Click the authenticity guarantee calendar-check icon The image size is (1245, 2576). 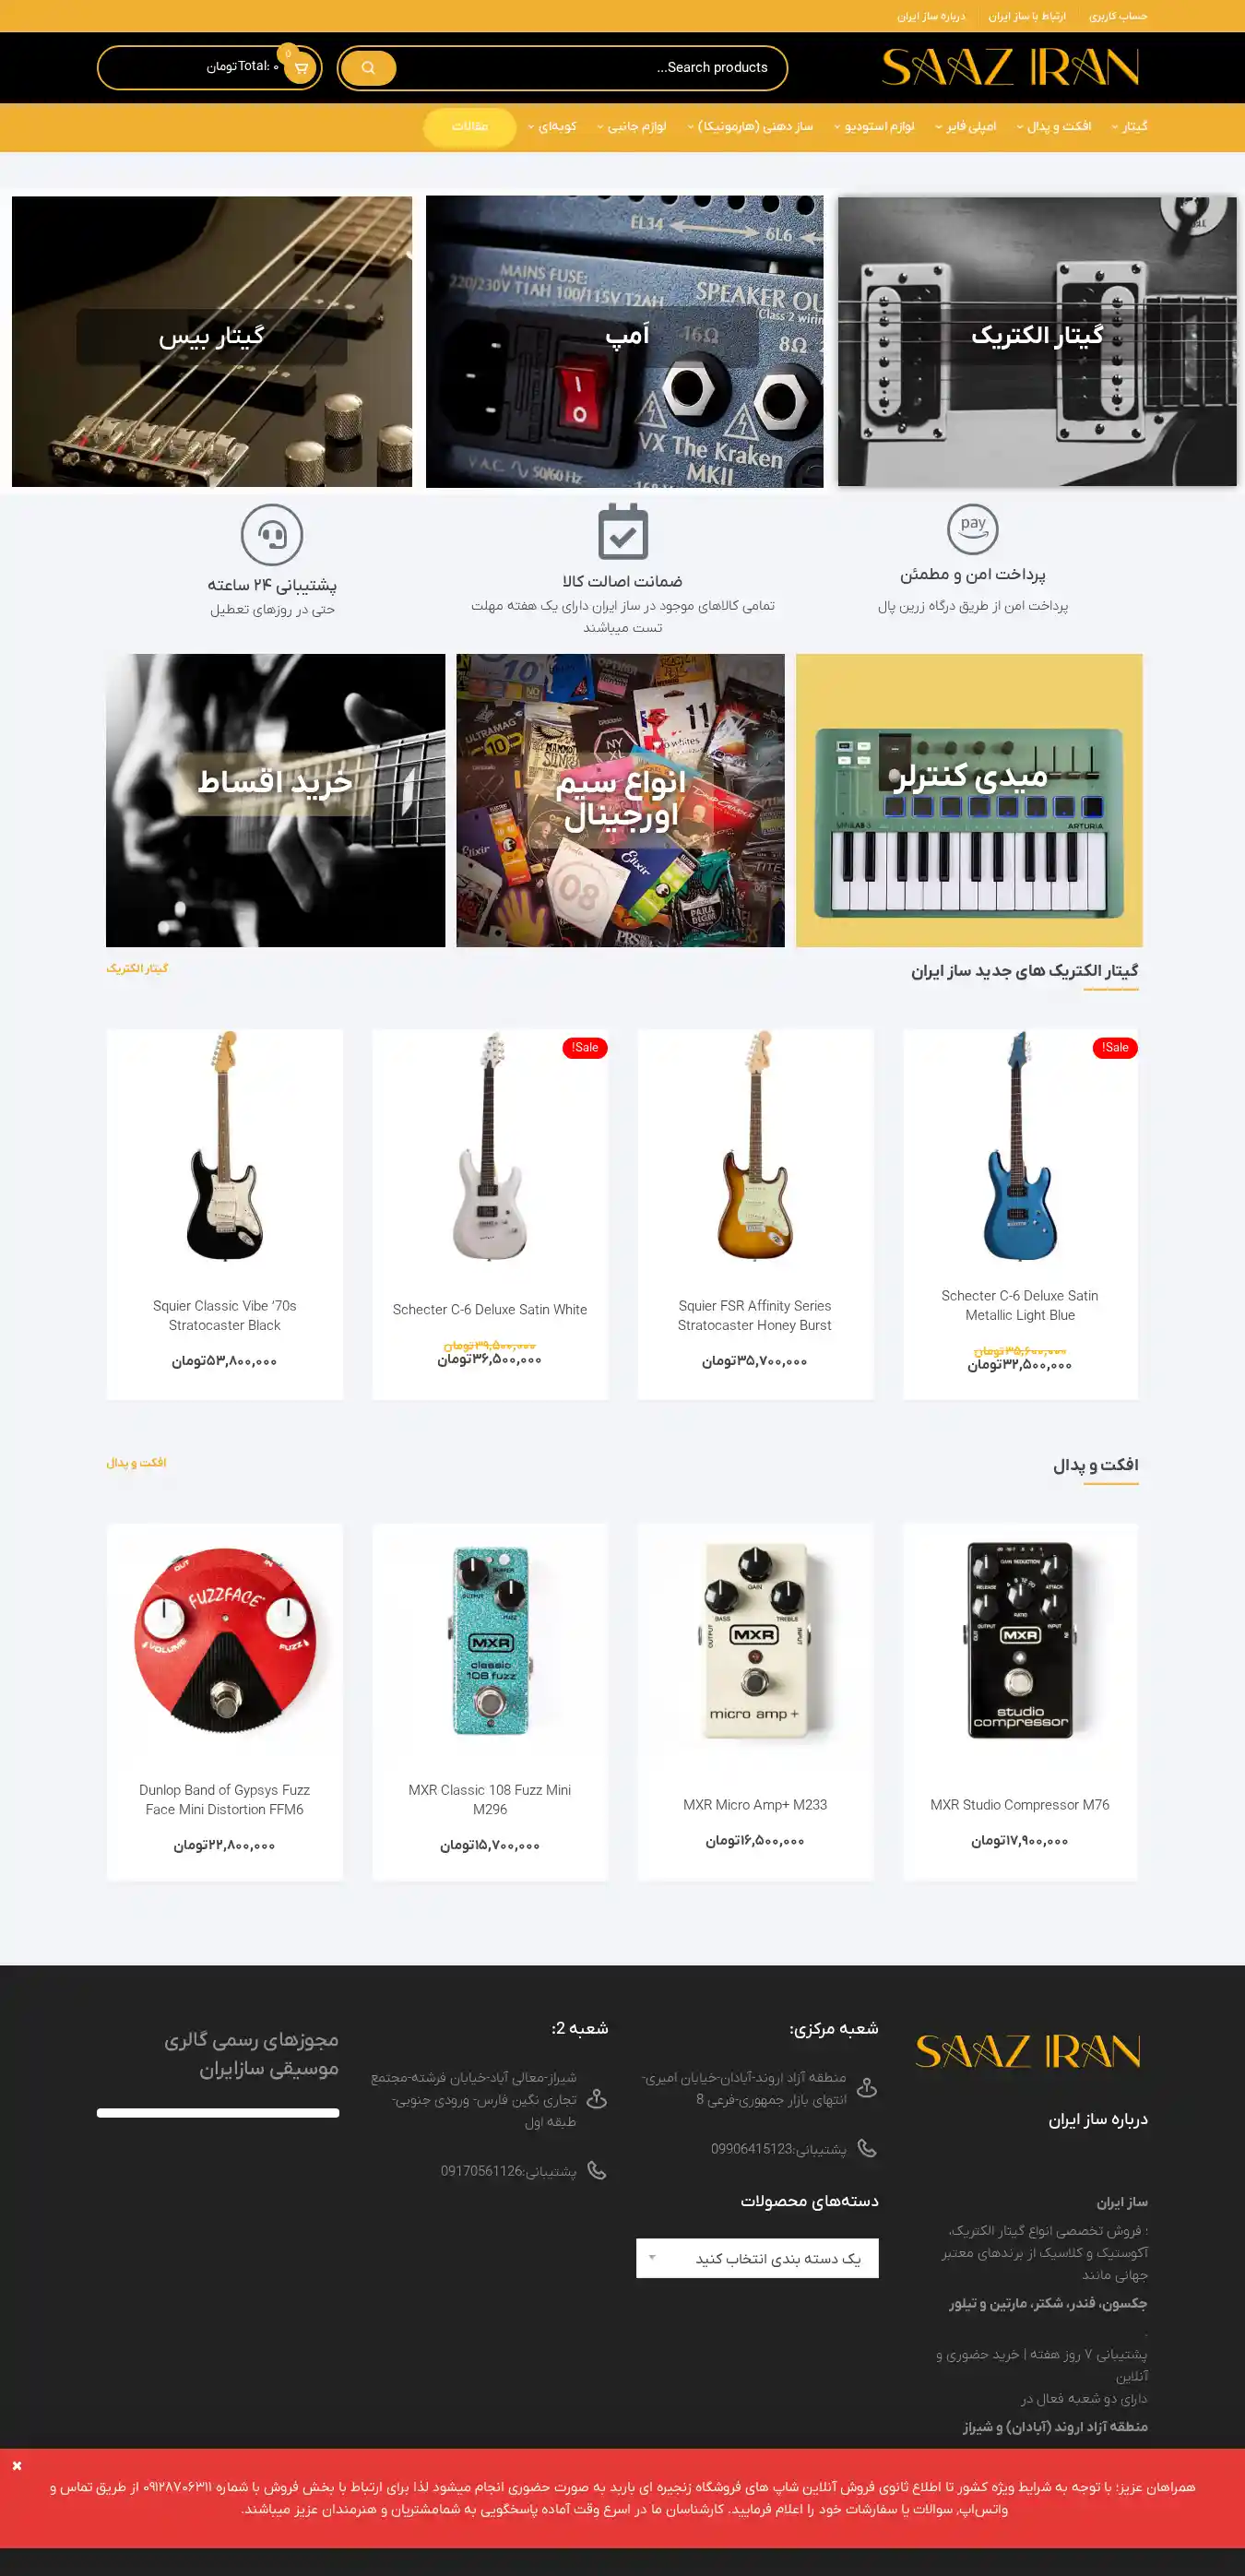(623, 531)
